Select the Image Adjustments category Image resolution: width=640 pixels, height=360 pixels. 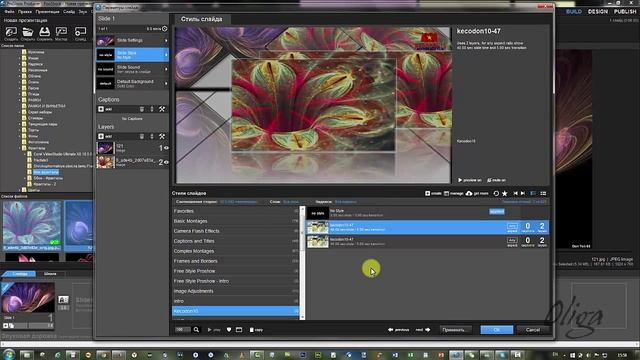(236, 291)
